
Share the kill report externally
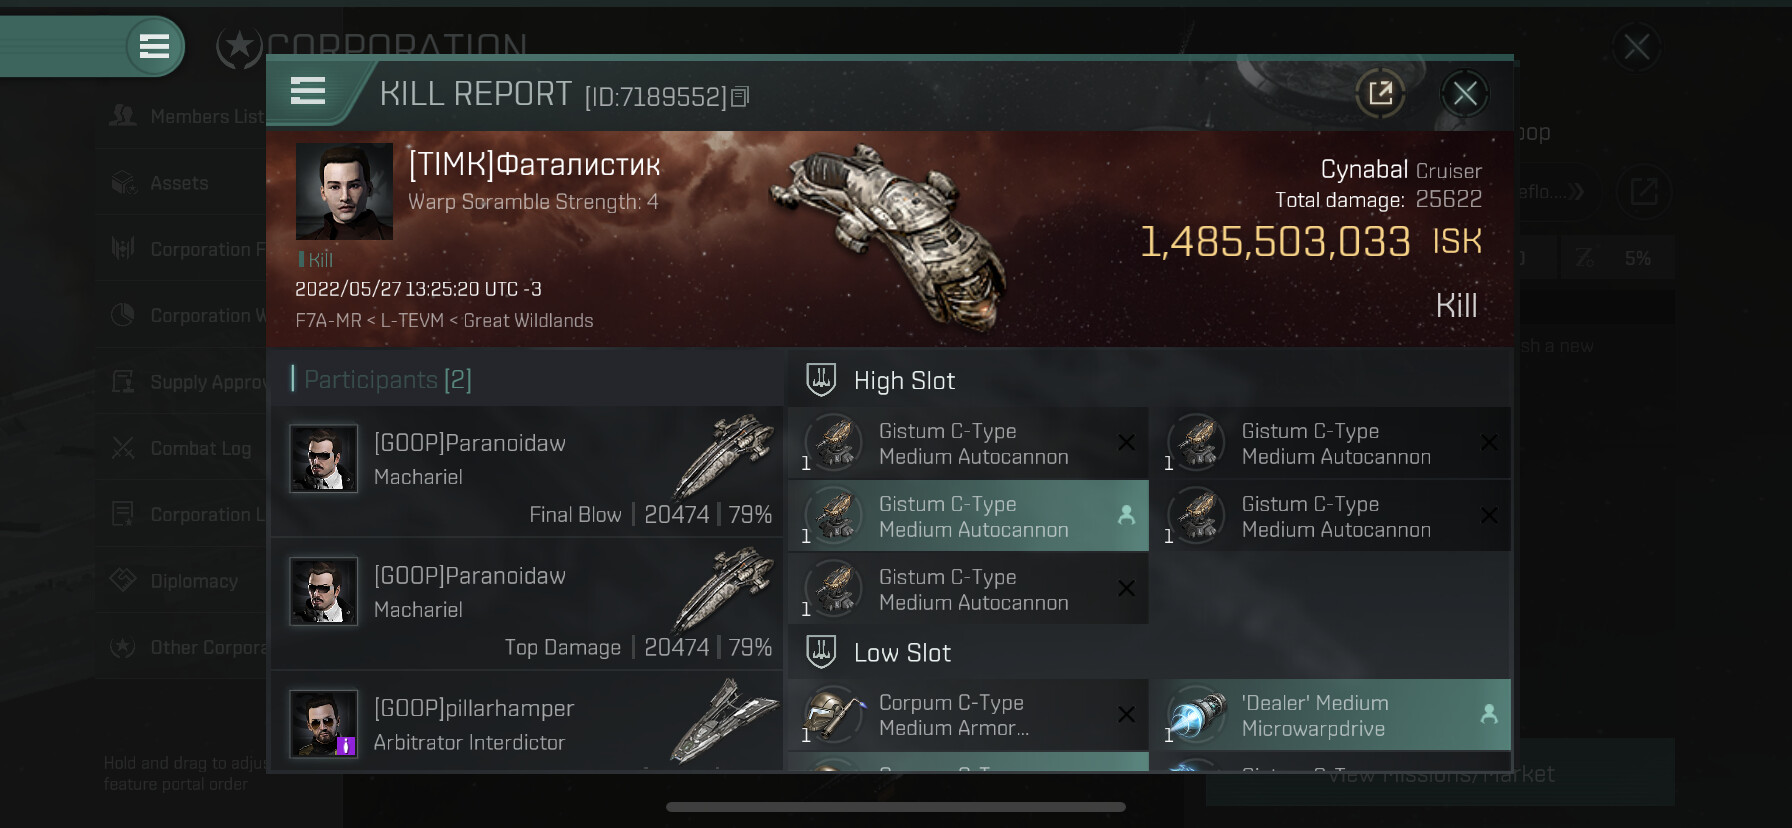[x=1380, y=94]
